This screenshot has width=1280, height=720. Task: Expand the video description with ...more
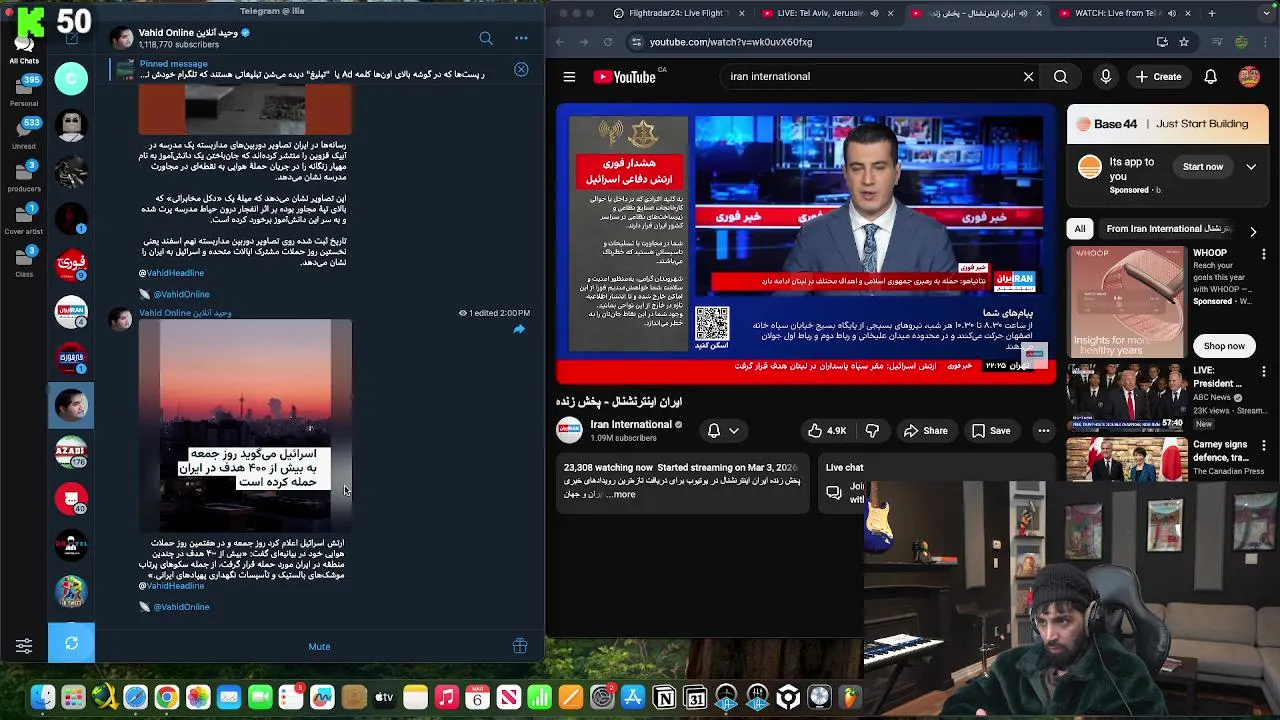coord(619,494)
